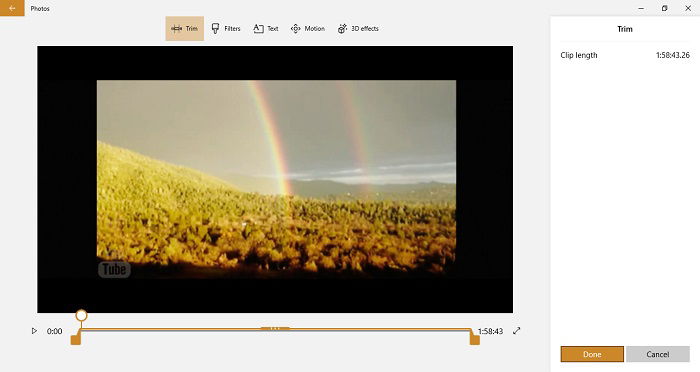Viewport: 700px width, 372px height.
Task: Open the Motion tool
Action: 308,29
